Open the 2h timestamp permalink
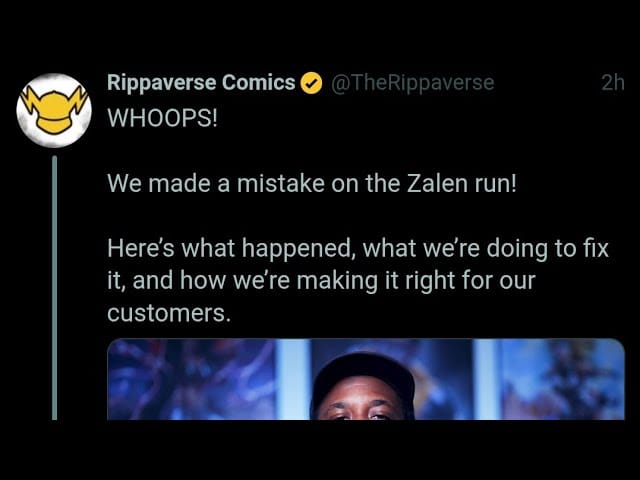Viewport: 640px width, 480px height. tap(612, 83)
